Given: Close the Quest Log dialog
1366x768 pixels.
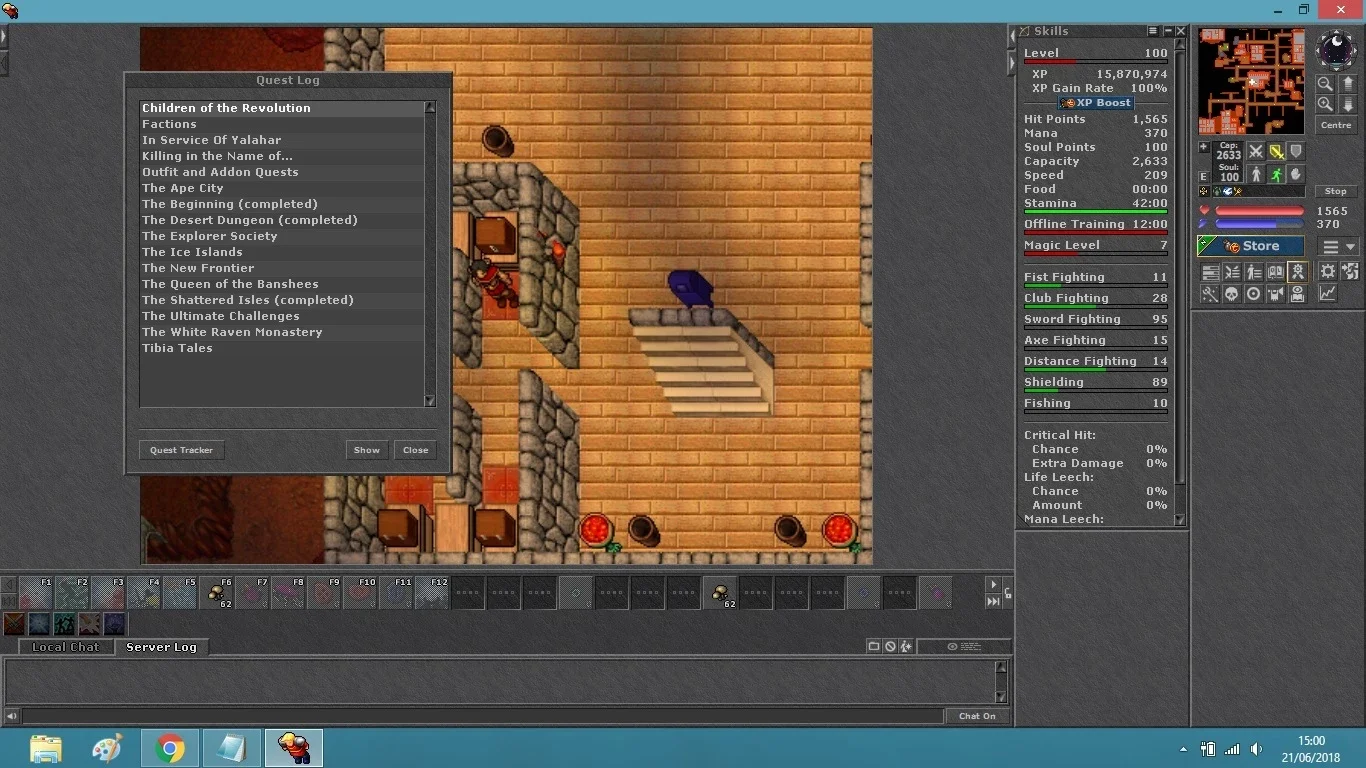Looking at the screenshot, I should point(416,450).
